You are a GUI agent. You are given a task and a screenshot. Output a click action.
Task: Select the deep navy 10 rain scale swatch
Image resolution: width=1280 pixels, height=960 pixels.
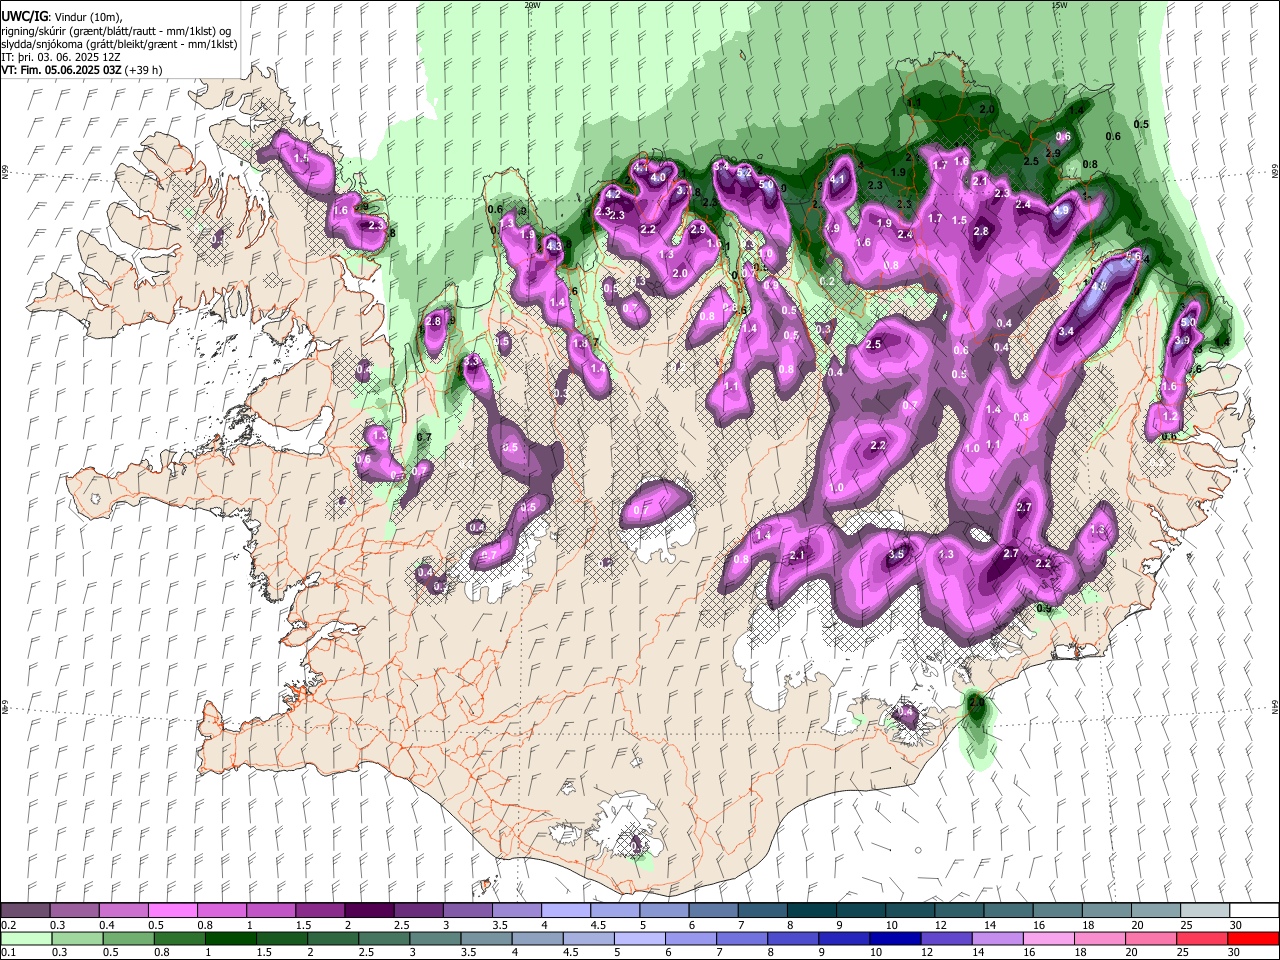pos(895,939)
